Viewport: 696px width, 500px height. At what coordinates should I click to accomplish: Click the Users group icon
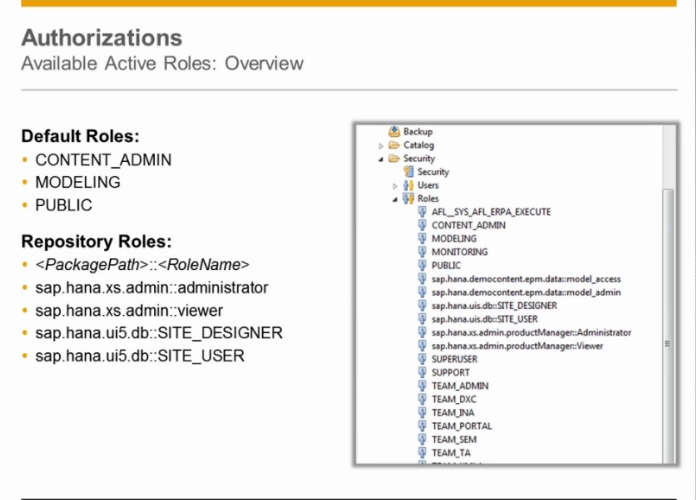point(409,185)
